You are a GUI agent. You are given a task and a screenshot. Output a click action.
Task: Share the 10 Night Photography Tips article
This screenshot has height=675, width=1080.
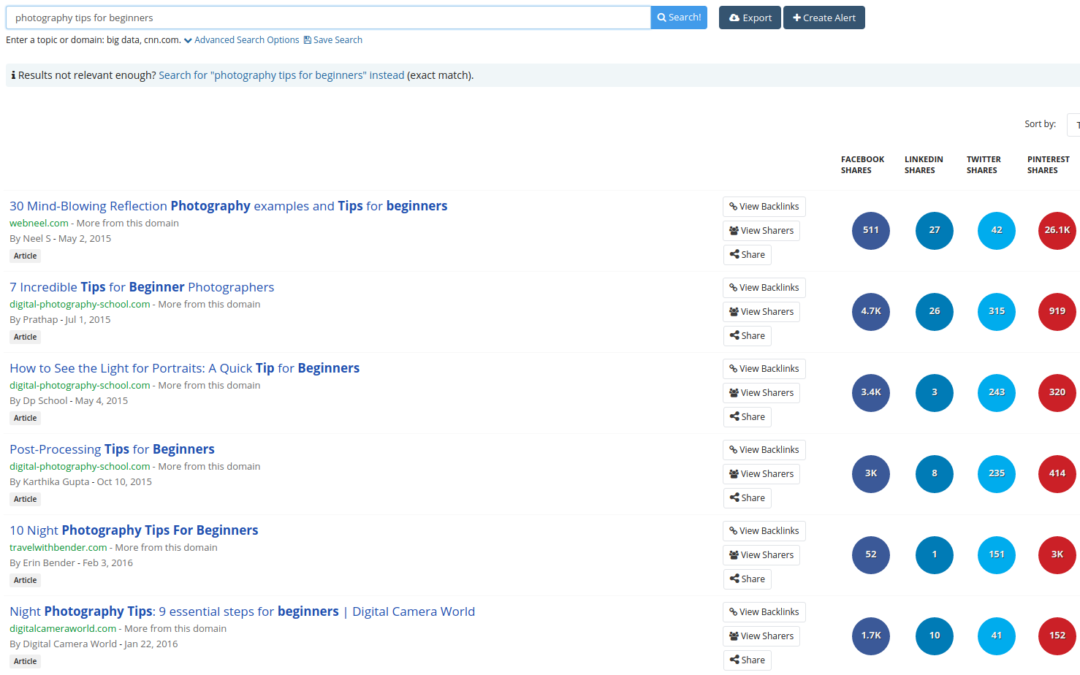[747, 579]
